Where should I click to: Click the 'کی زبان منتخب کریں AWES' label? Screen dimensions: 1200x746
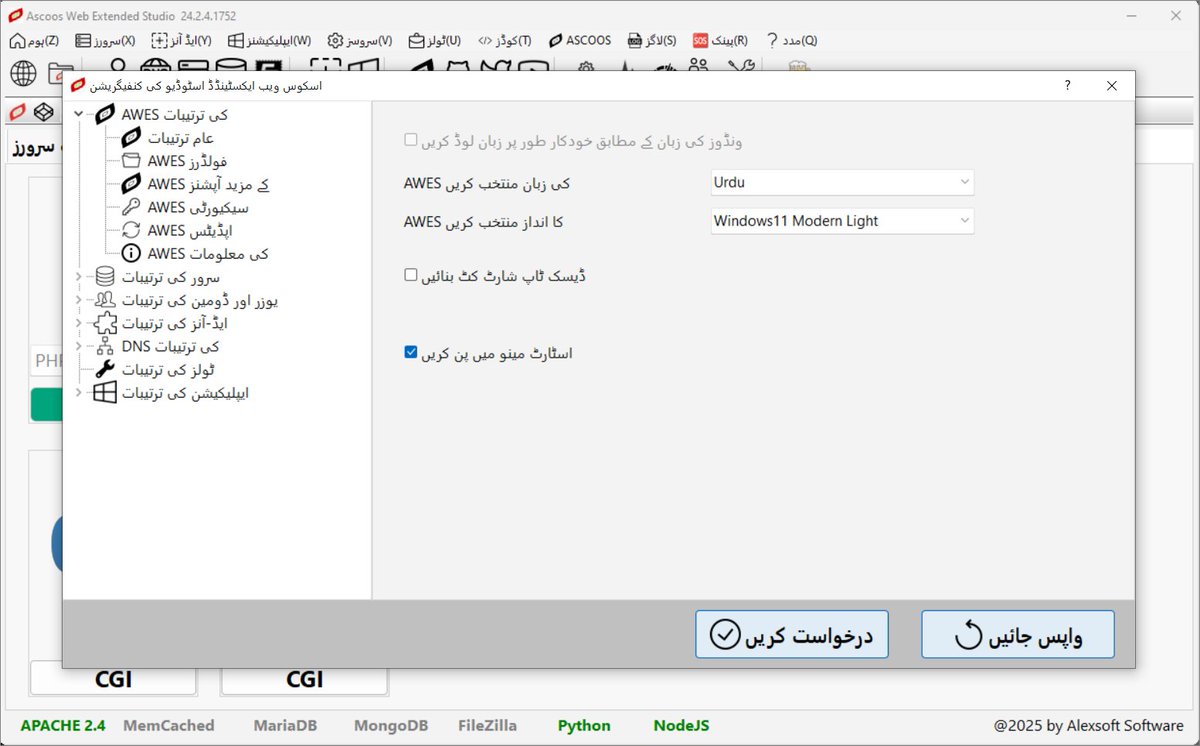click(x=487, y=184)
